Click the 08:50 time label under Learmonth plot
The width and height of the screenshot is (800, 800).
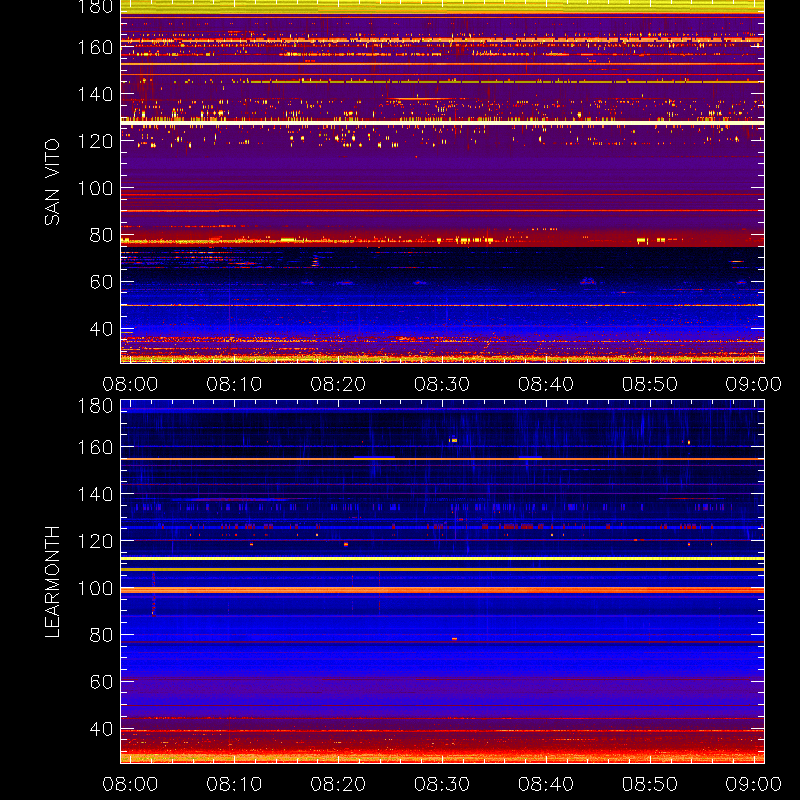650,784
